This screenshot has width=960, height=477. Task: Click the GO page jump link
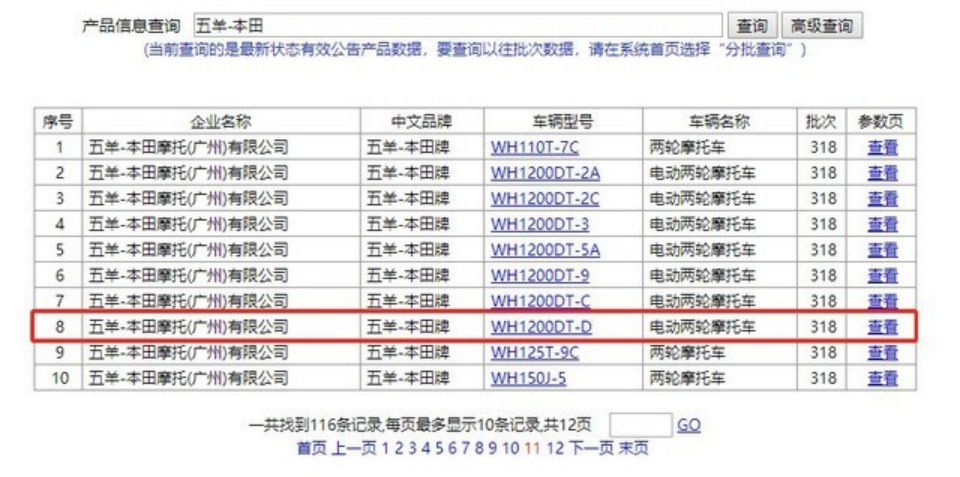(689, 425)
